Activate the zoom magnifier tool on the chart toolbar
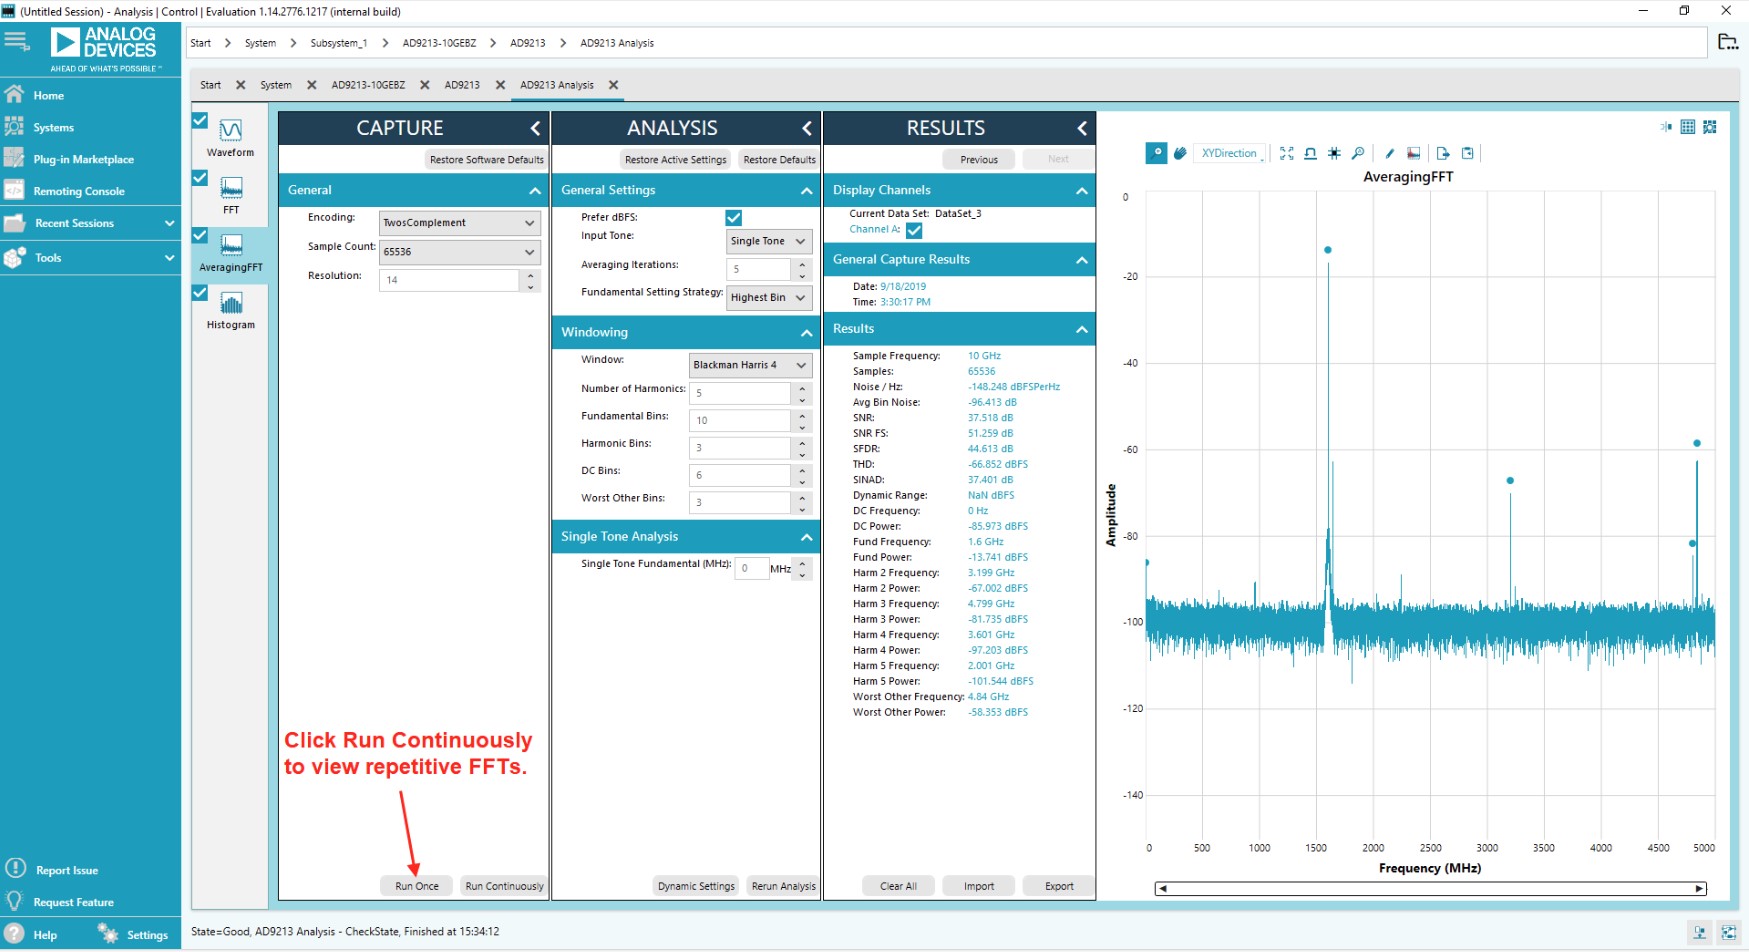The width and height of the screenshot is (1749, 952). 1359,153
